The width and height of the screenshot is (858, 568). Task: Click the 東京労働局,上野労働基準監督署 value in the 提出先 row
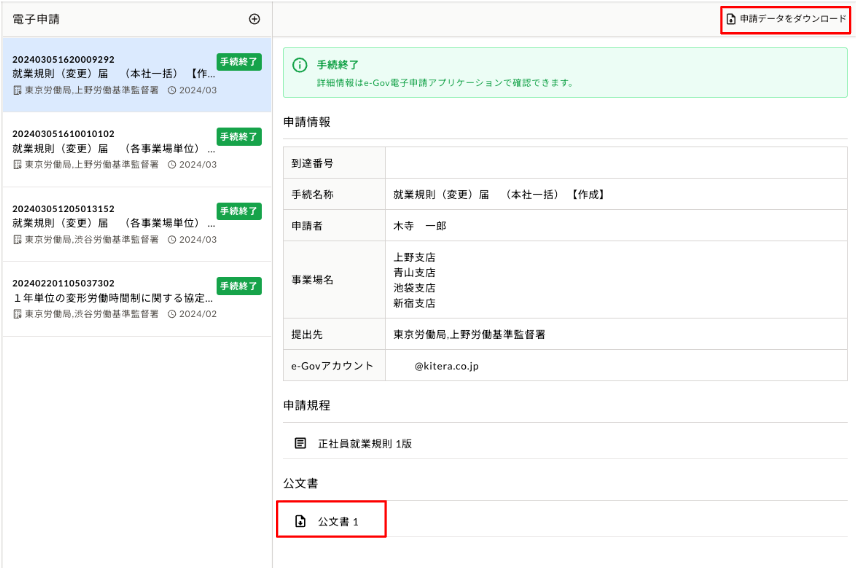coord(468,334)
